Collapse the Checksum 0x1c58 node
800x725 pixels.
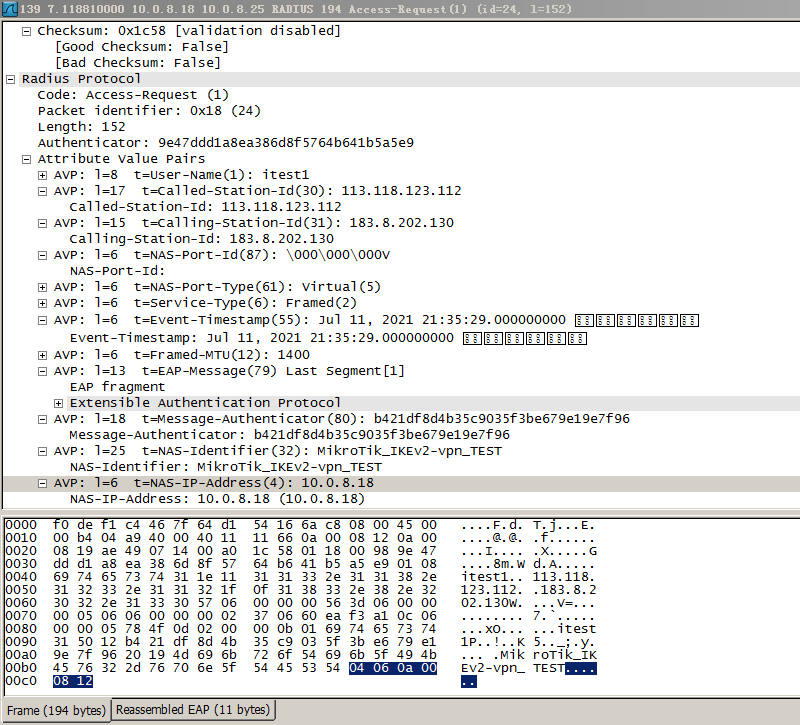point(27,32)
